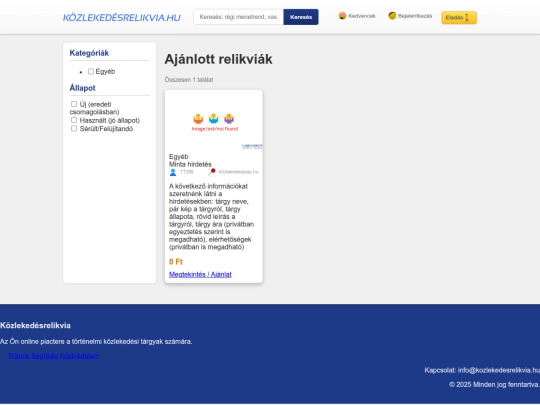Tick the Egyéb category checkbox
This screenshot has height=405, width=540.
[x=91, y=72]
